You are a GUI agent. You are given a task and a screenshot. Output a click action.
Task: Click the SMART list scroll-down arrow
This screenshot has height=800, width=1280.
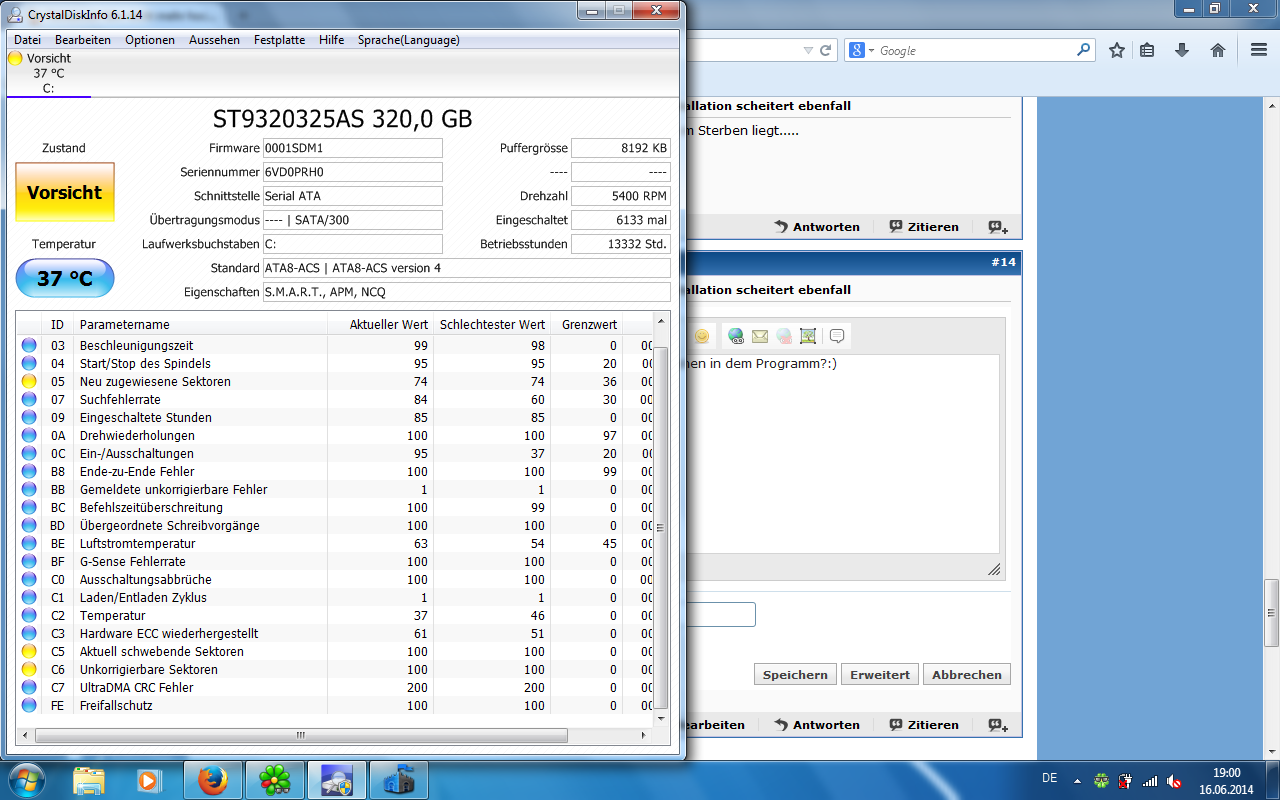point(660,718)
